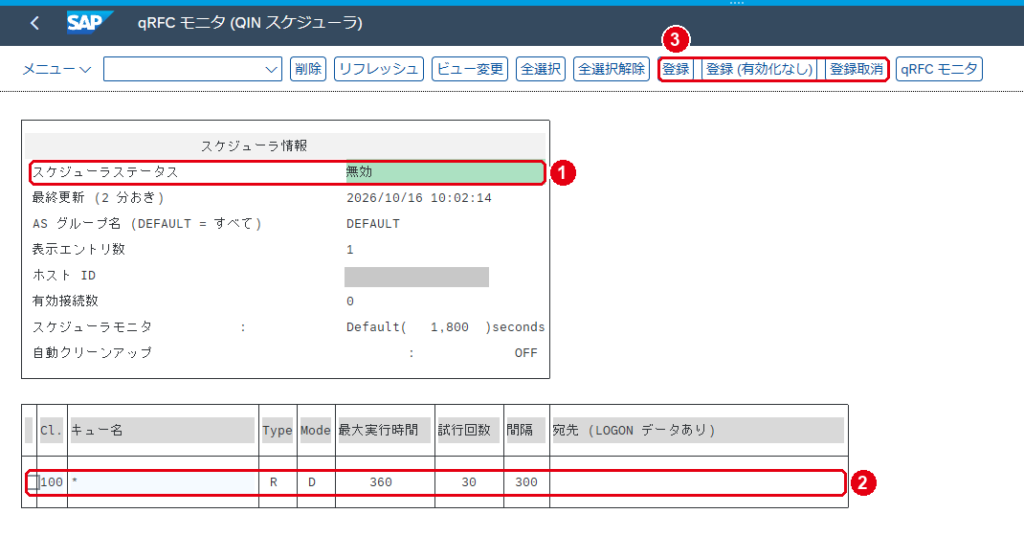Tick the checkbox for queue row 100

(33, 482)
